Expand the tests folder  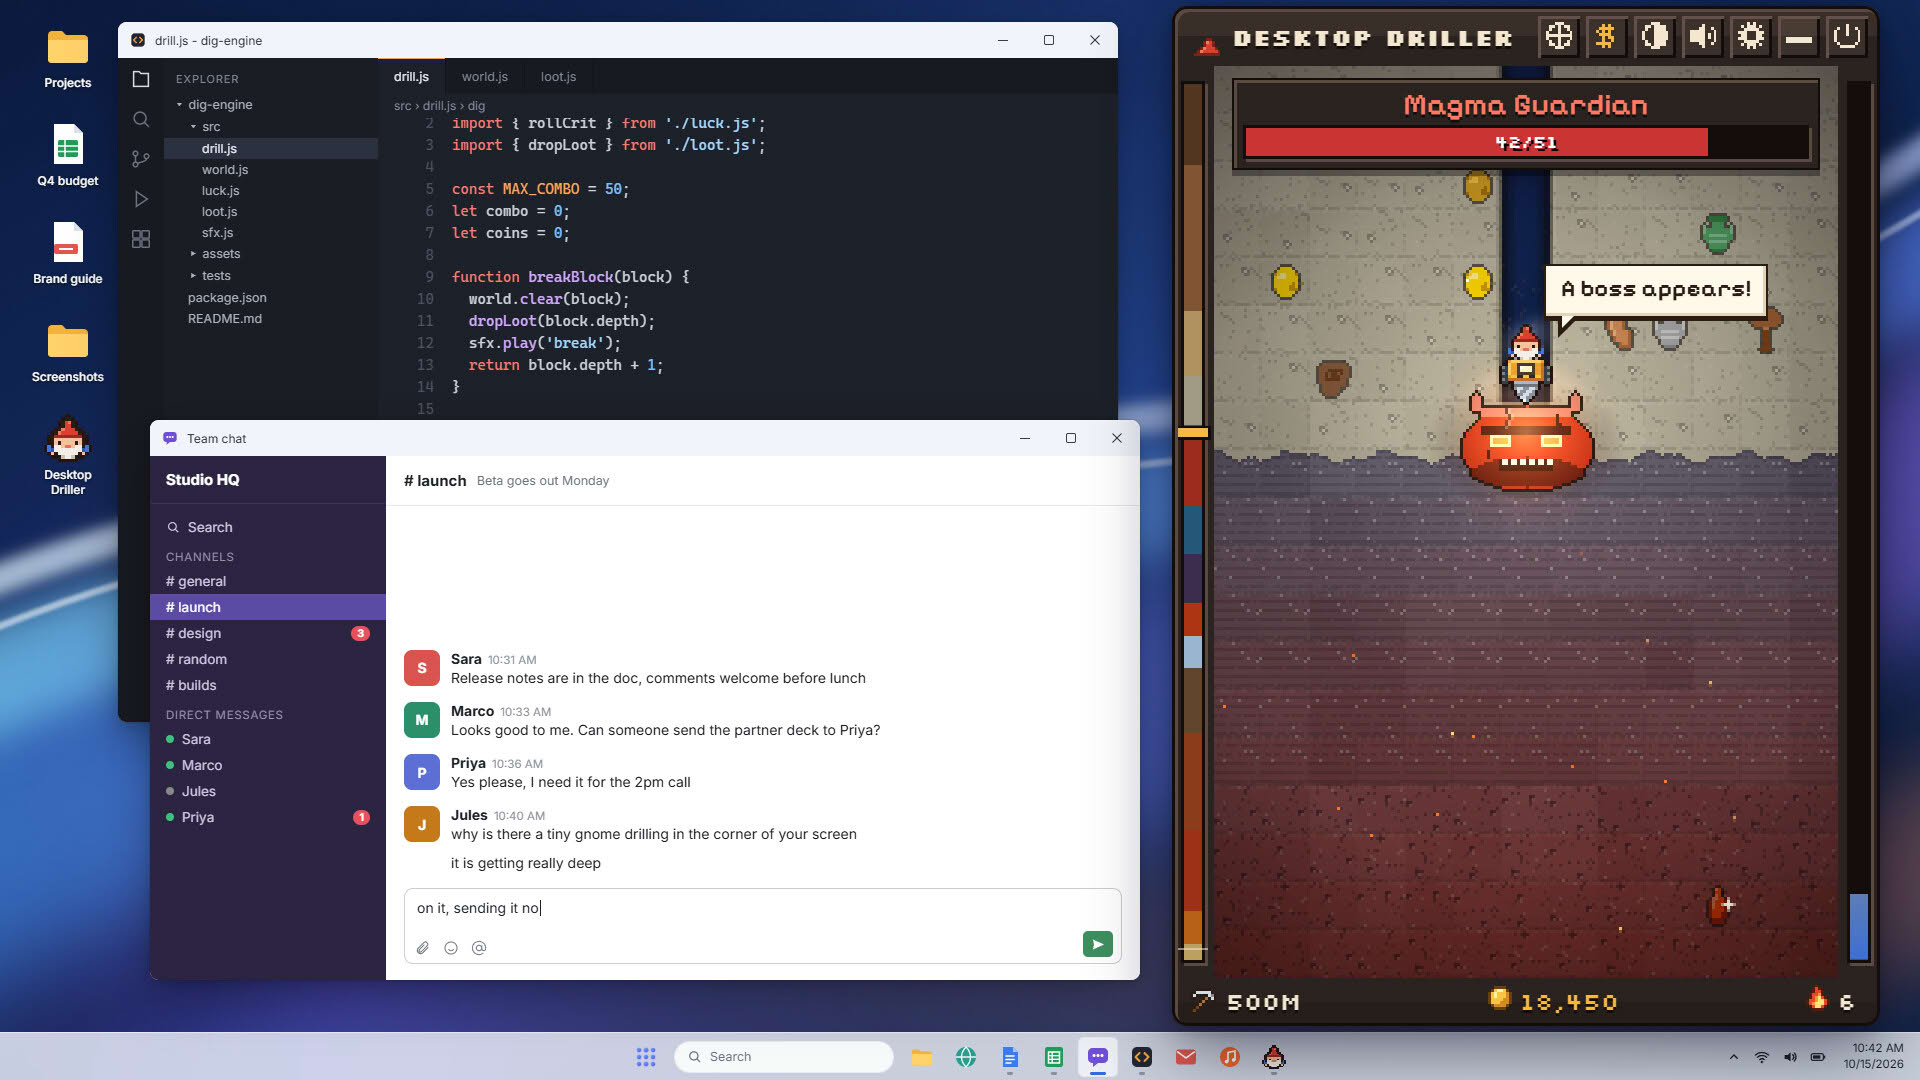[270, 276]
